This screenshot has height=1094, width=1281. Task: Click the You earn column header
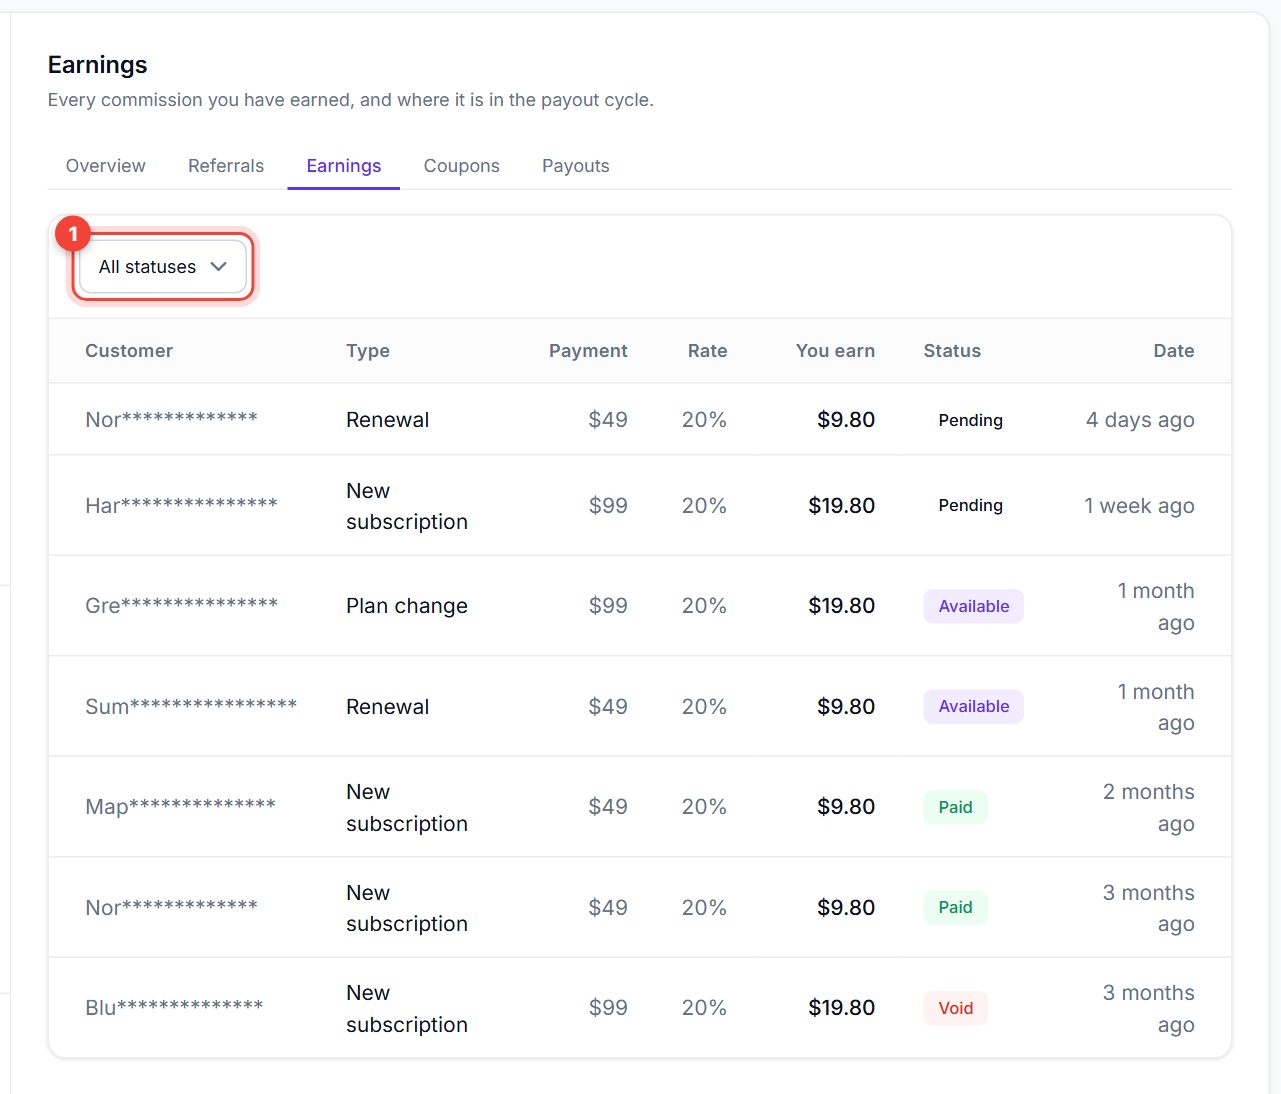click(835, 351)
